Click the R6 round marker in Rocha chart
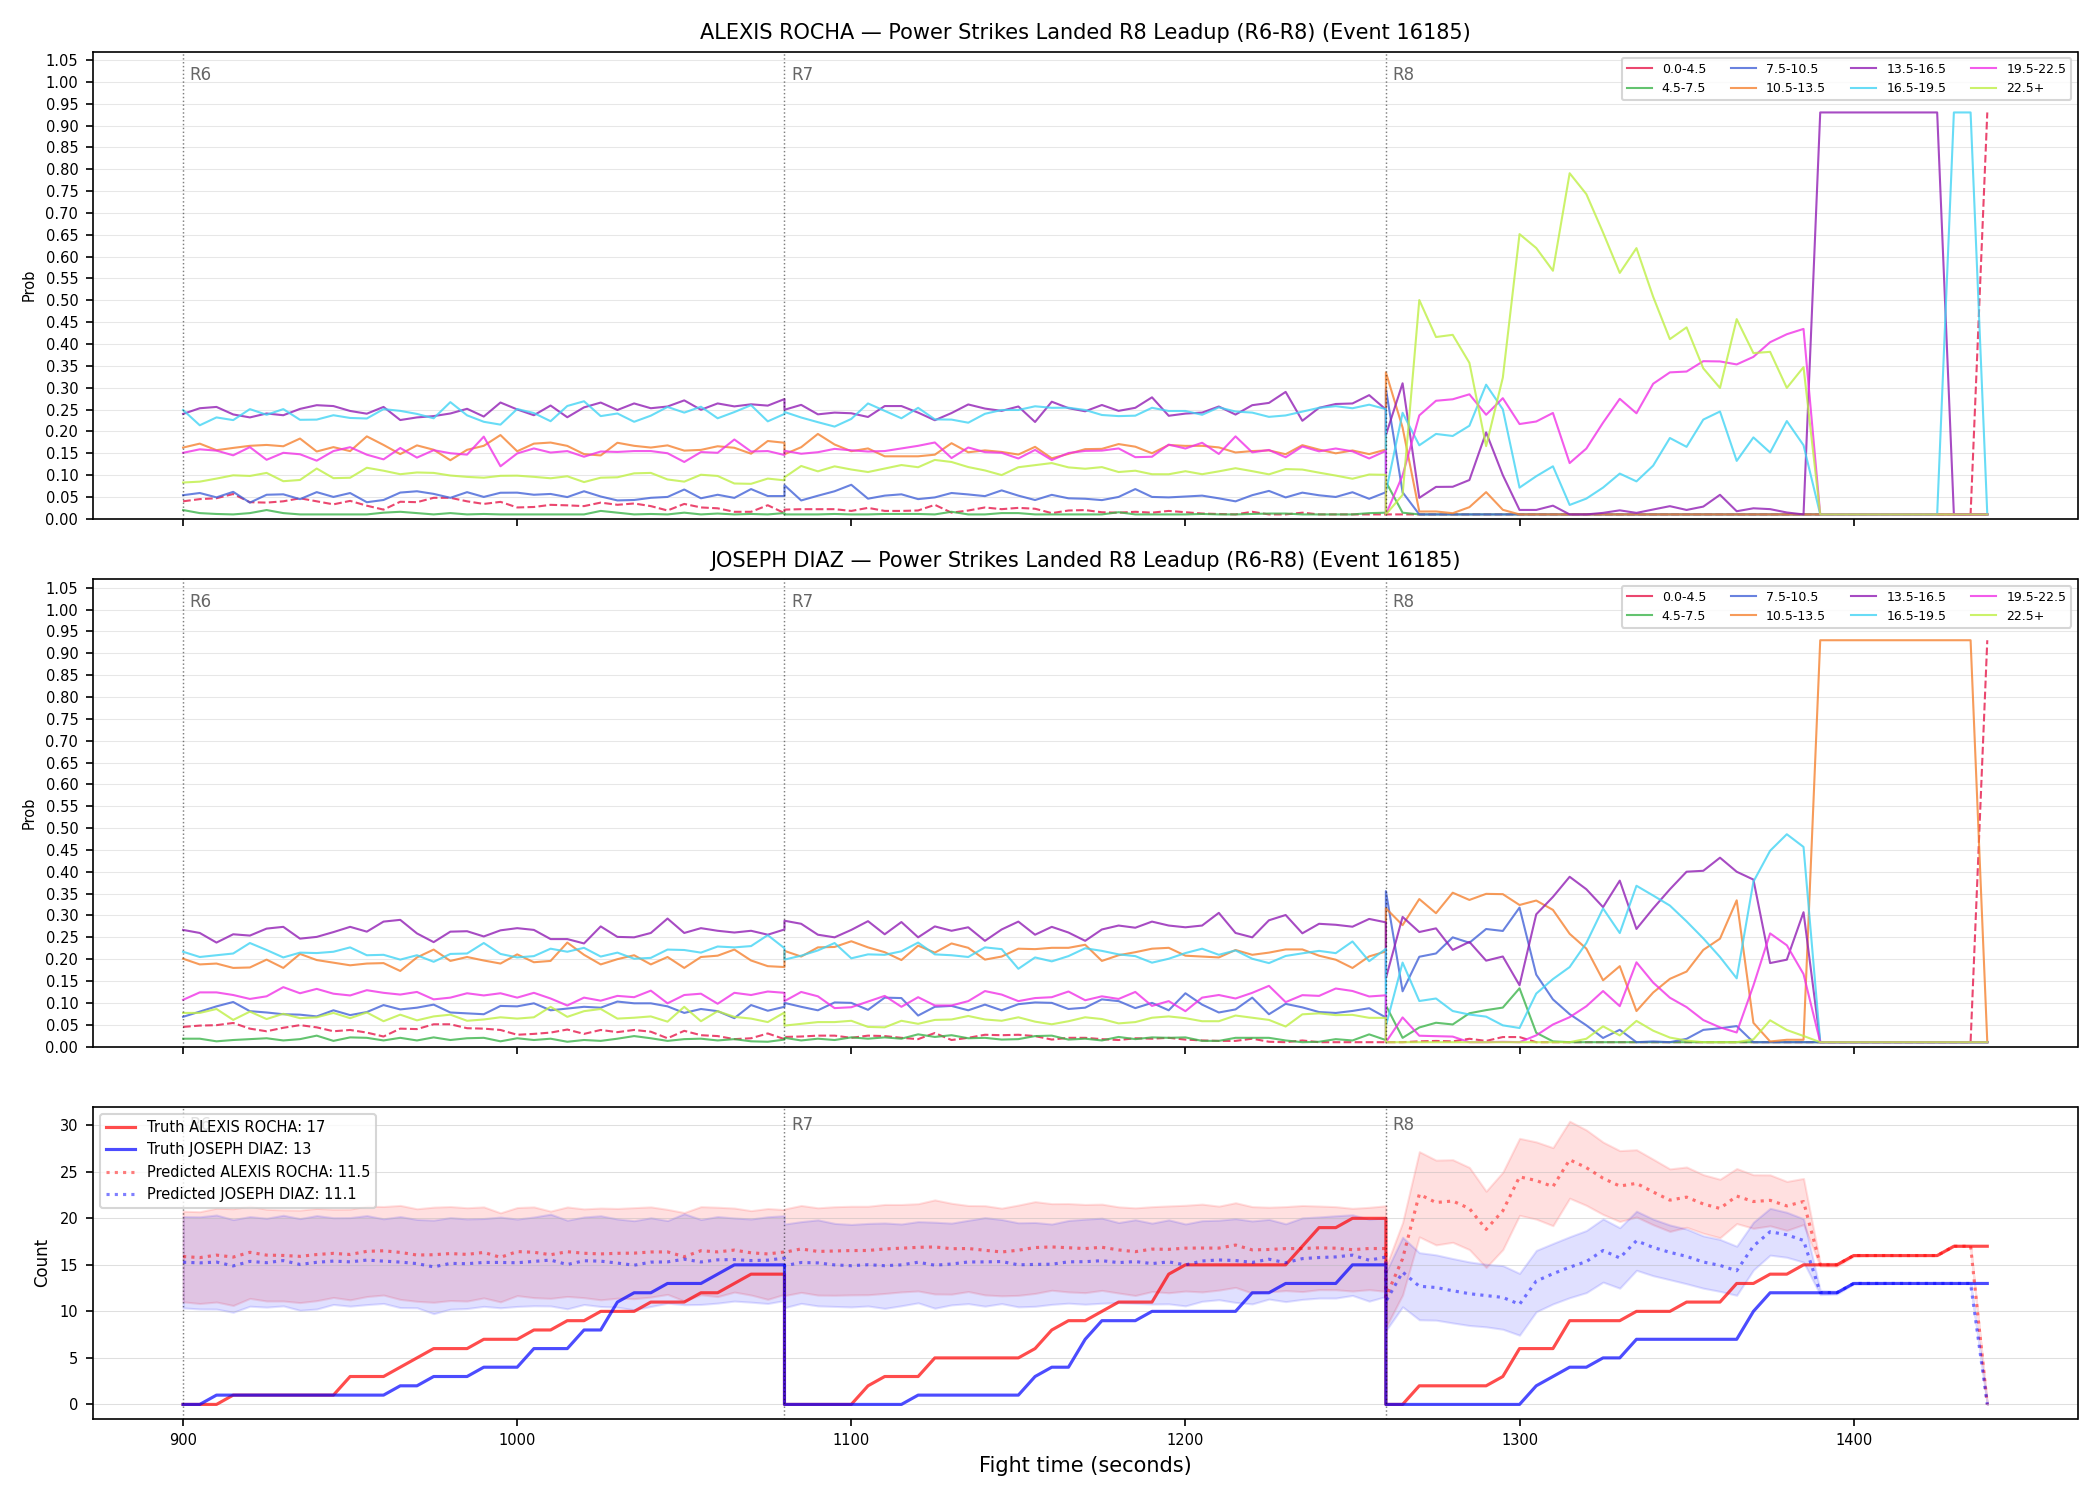2100x1500 pixels. 200,74
